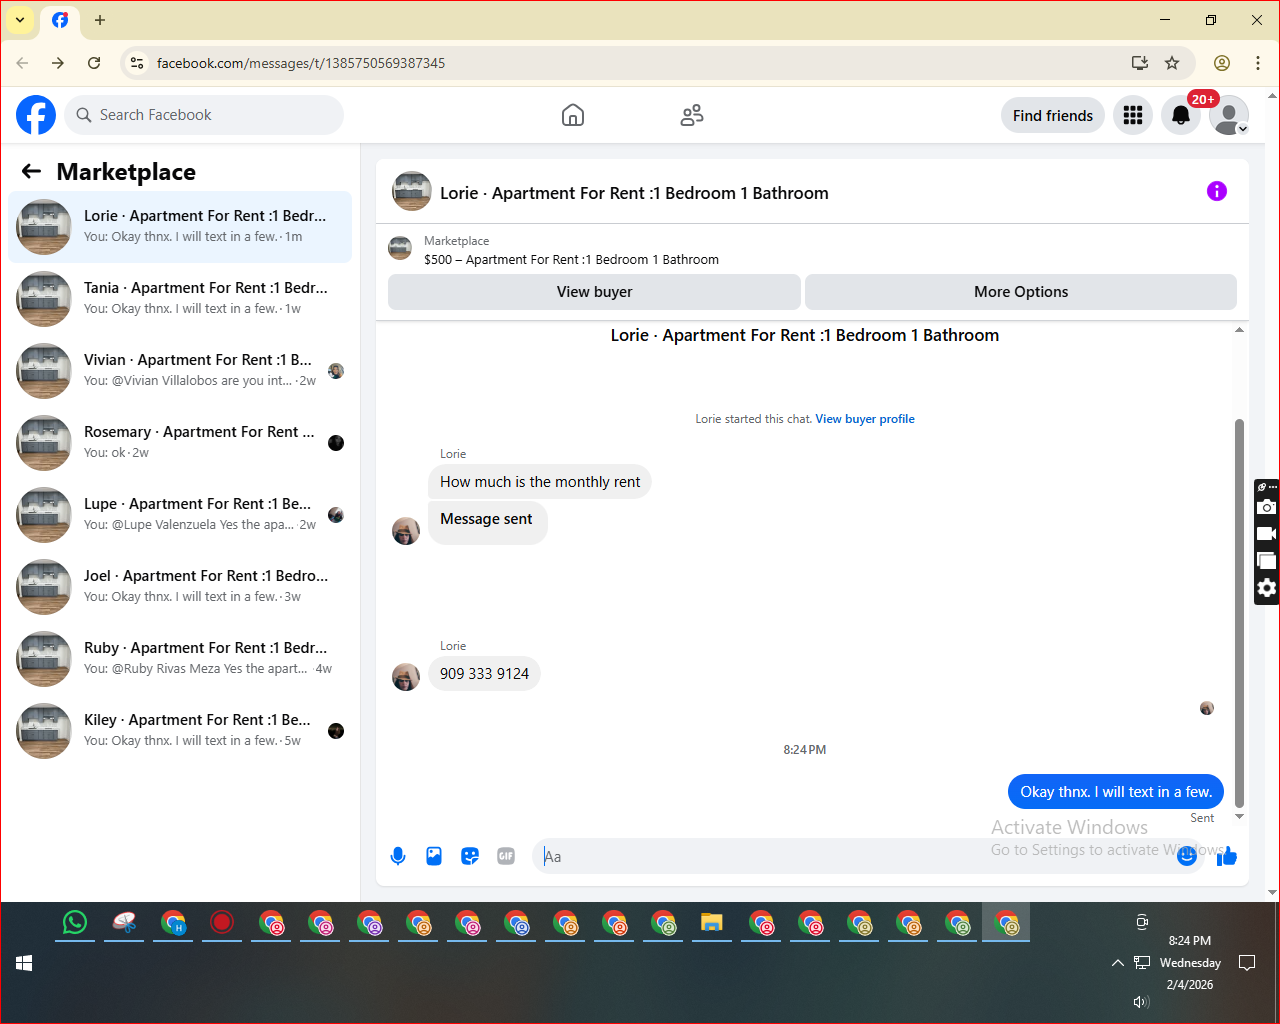This screenshot has height=1024, width=1280.
Task: Click More Options button
Action: coord(1021,292)
